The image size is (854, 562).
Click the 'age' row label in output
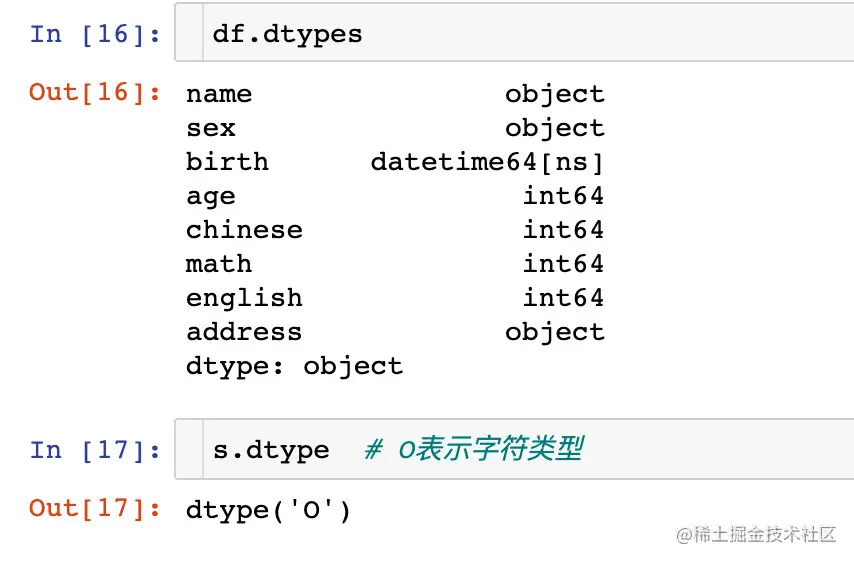(211, 197)
